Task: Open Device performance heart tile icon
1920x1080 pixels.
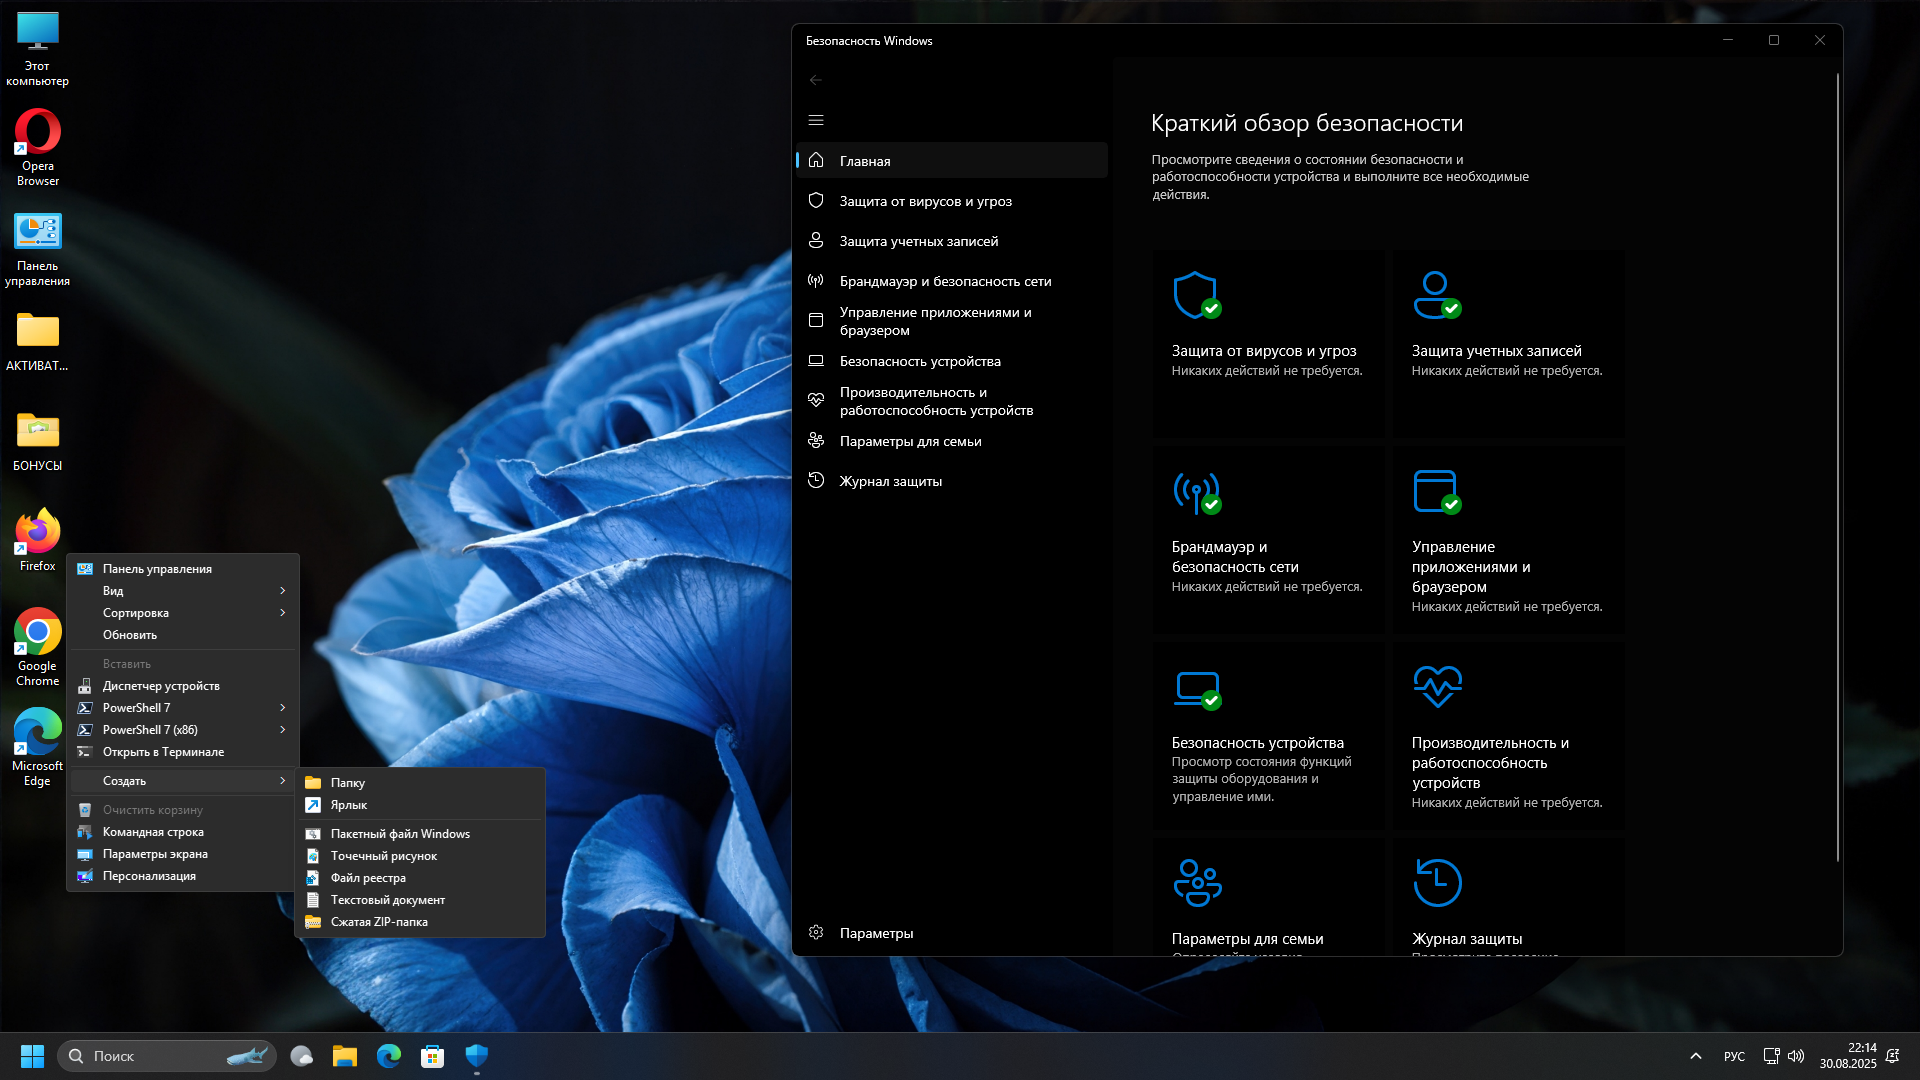Action: 1437,686
